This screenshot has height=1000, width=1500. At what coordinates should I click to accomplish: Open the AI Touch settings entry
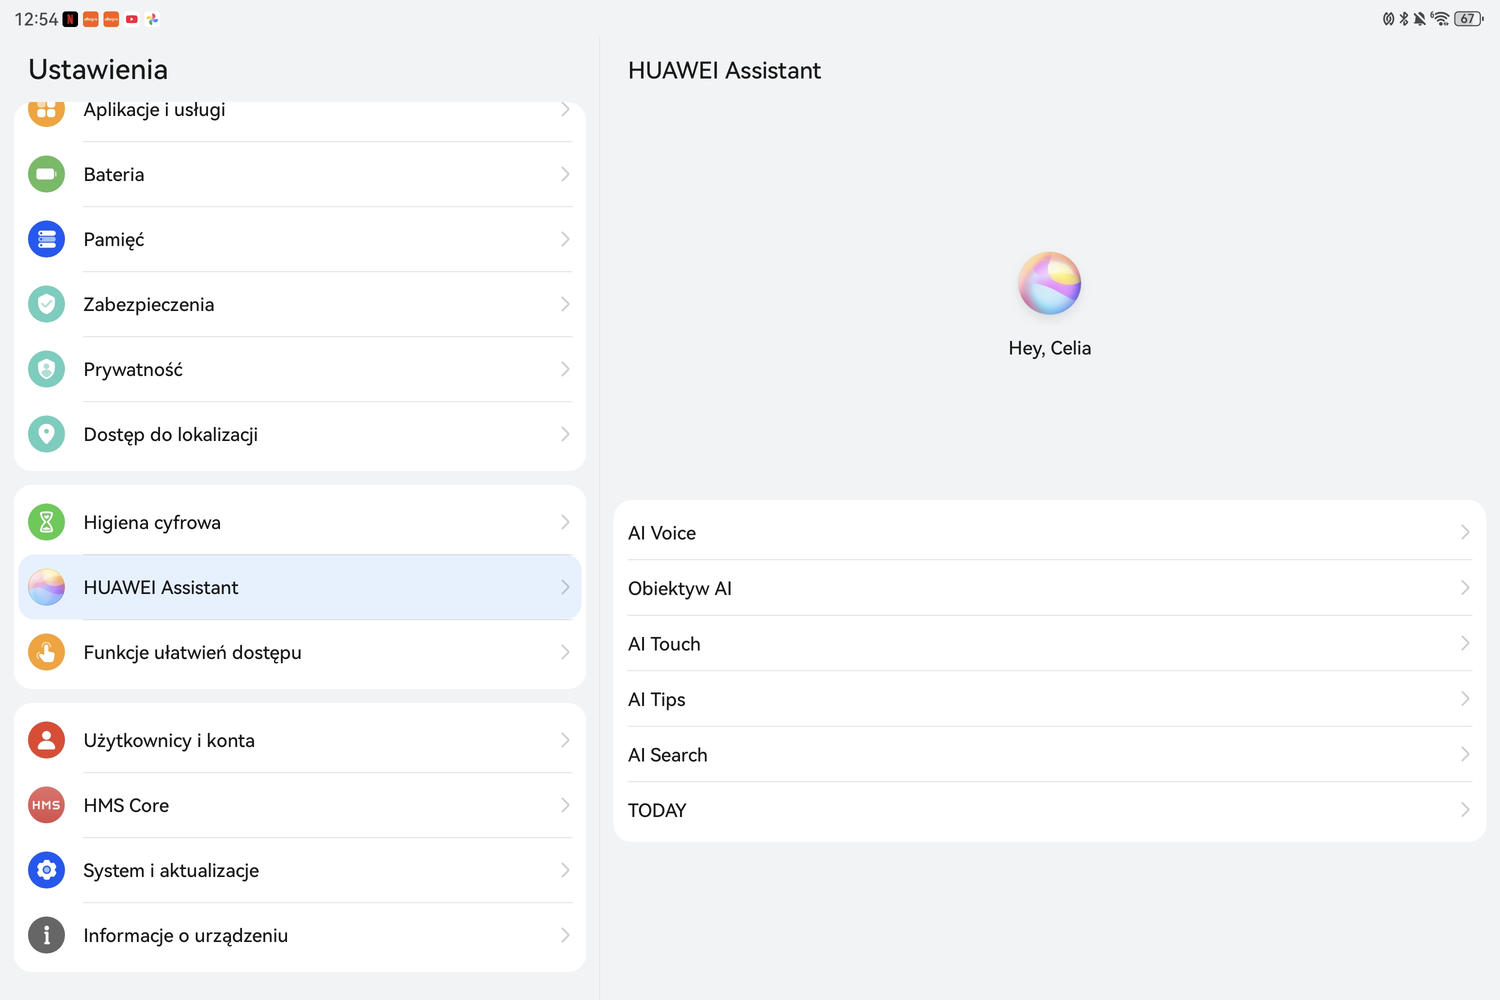point(1049,644)
